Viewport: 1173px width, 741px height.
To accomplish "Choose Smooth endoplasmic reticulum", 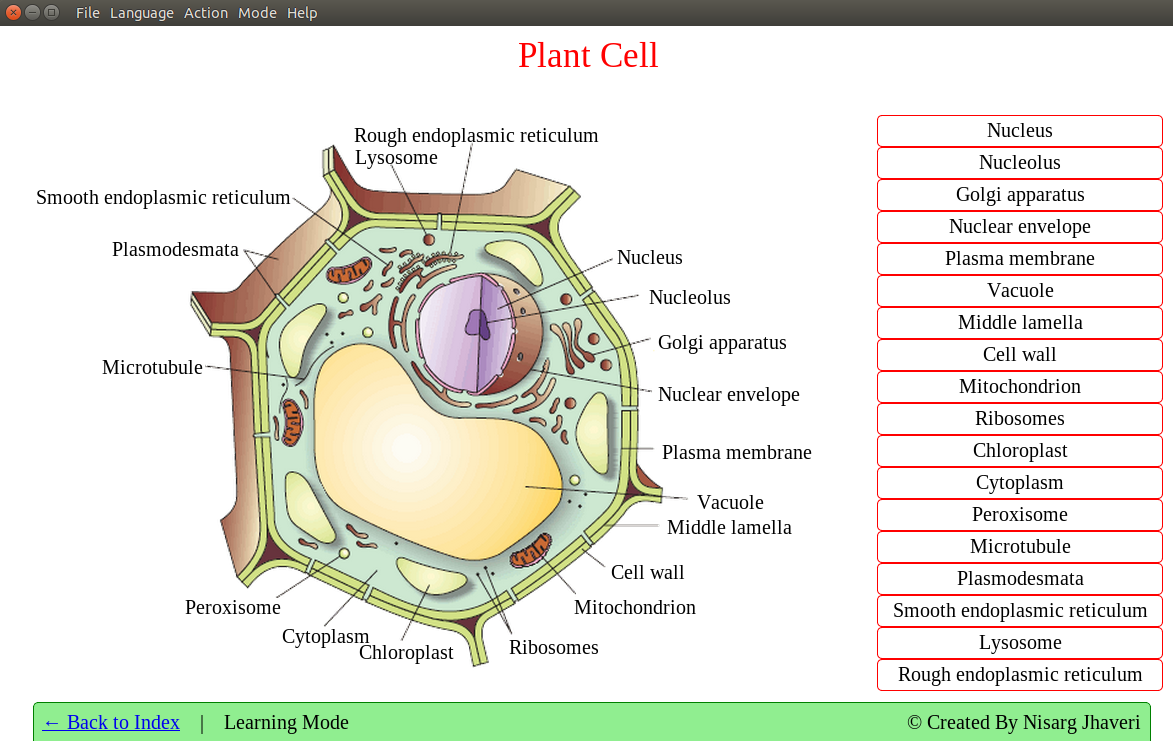I will (1019, 610).
